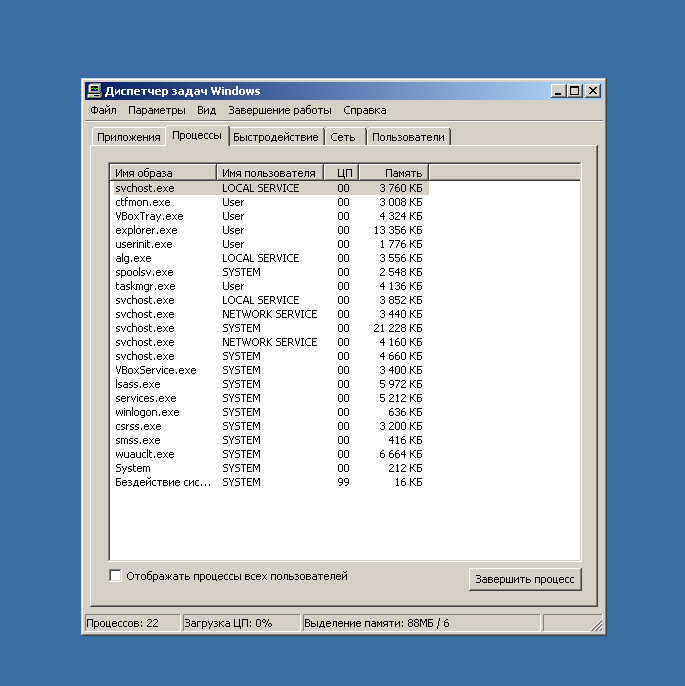Select svchost.exe using 4 660 КБ
The height and width of the screenshot is (686, 685).
pyautogui.click(x=269, y=356)
